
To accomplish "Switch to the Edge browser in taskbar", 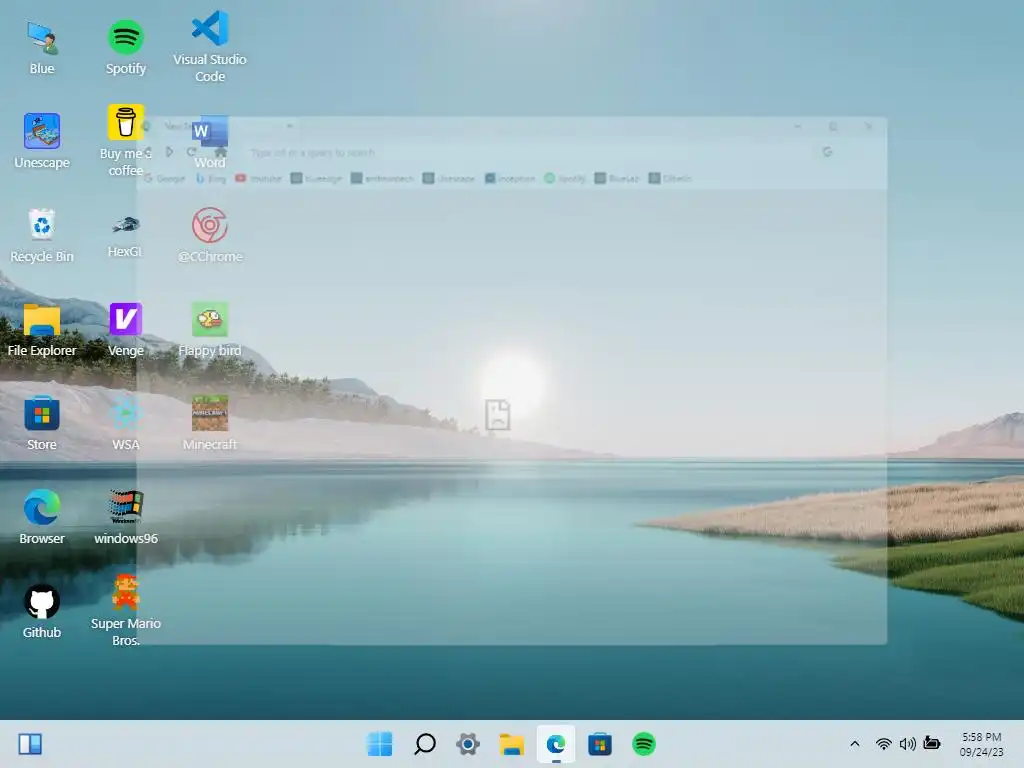I will 556,744.
